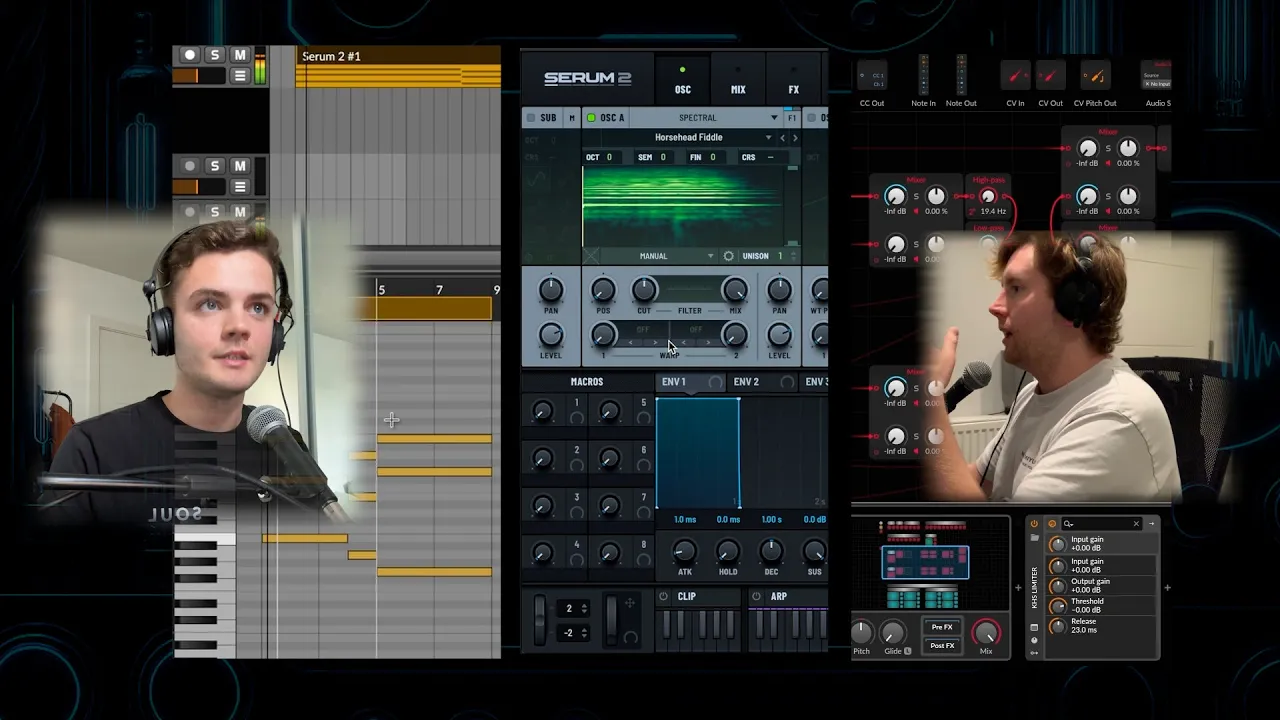Image resolution: width=1280 pixels, height=720 pixels.
Task: Click the wavetable spectral display
Action: (x=684, y=206)
